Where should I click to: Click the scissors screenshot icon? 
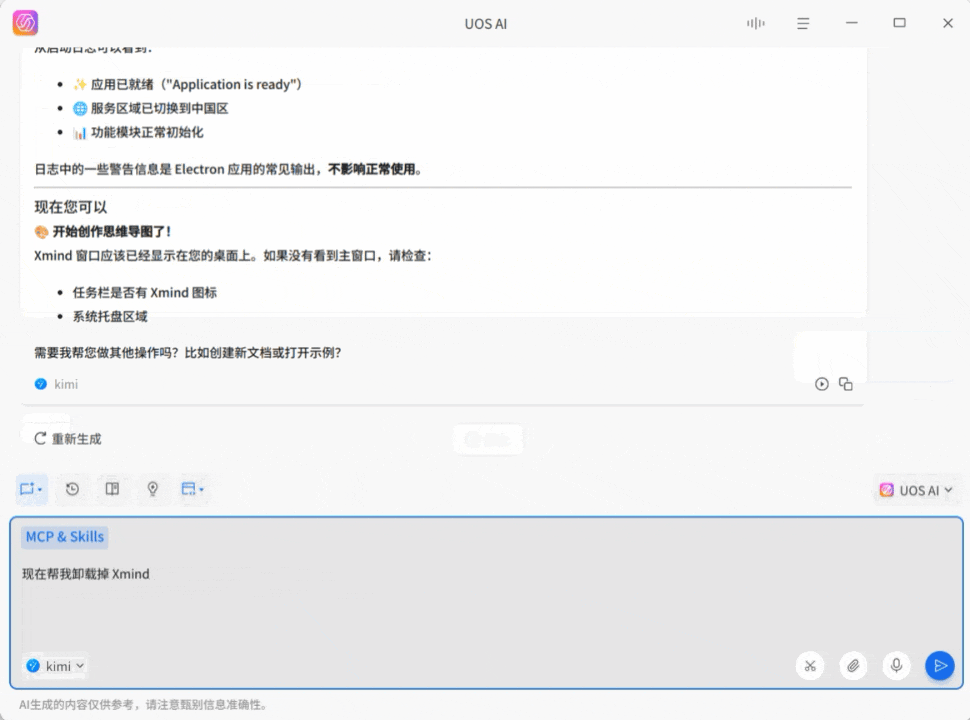pos(810,666)
